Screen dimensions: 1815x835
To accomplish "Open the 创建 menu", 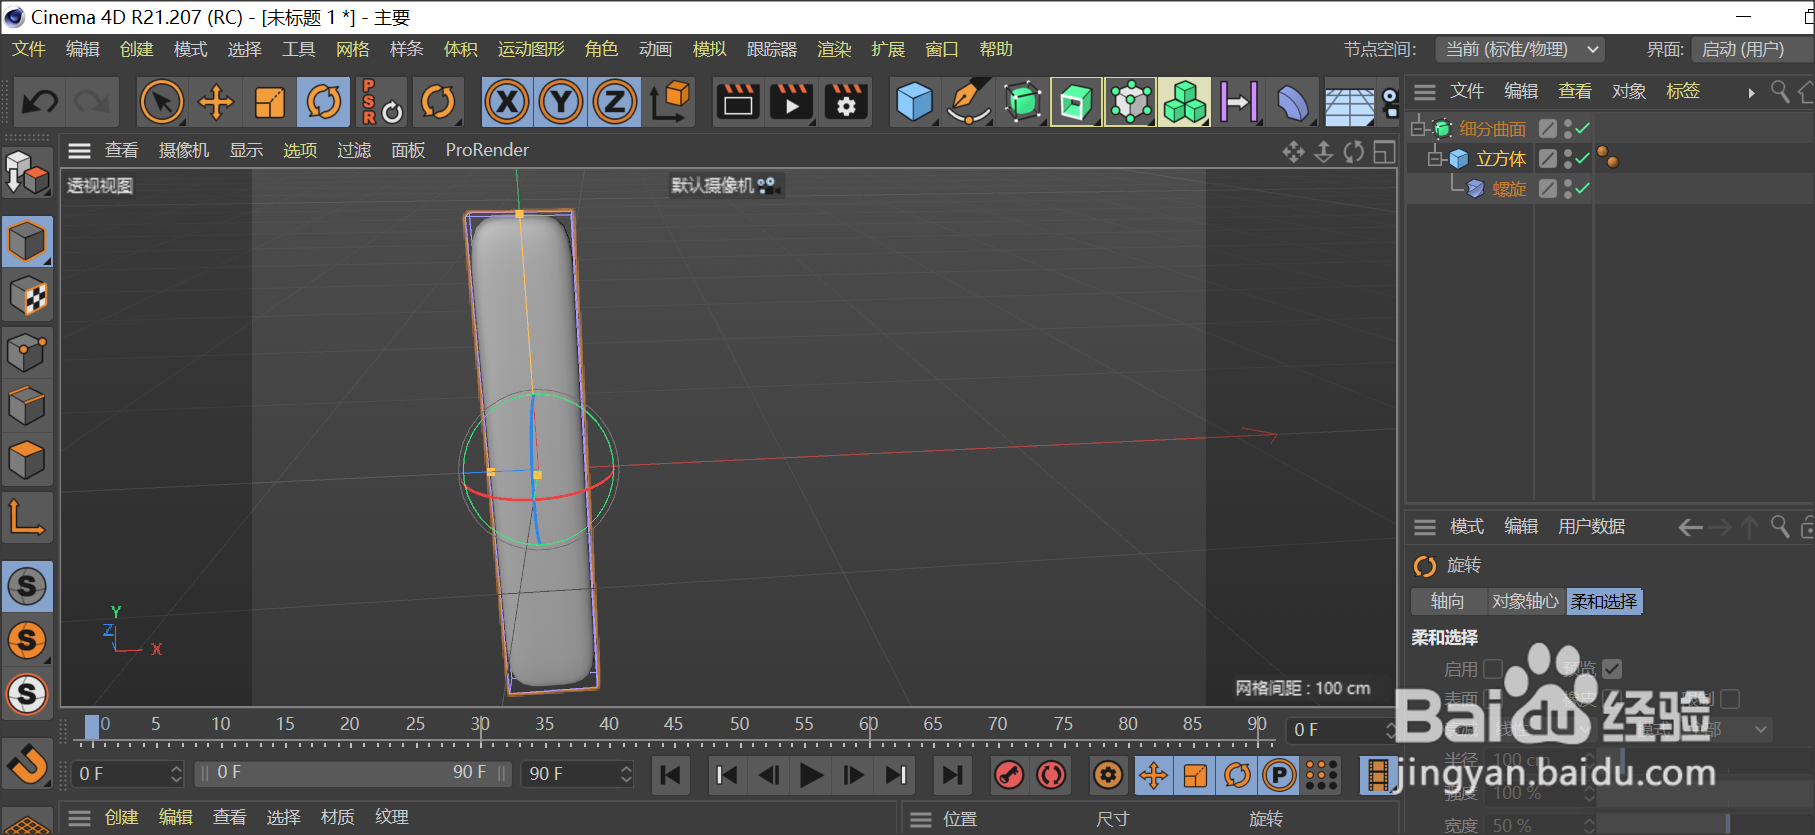I will click(137, 49).
